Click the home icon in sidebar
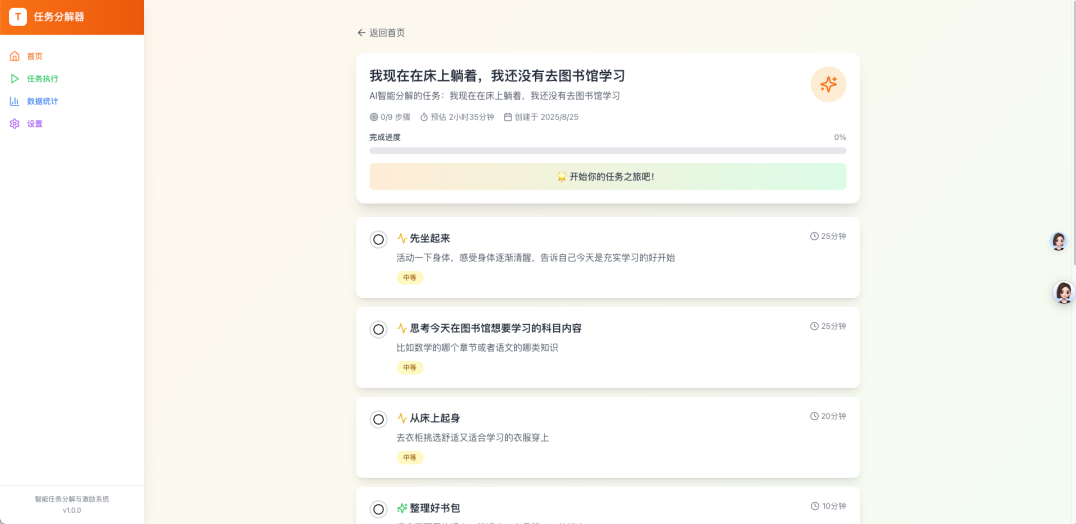Image resolution: width=1076 pixels, height=524 pixels. pos(14,56)
